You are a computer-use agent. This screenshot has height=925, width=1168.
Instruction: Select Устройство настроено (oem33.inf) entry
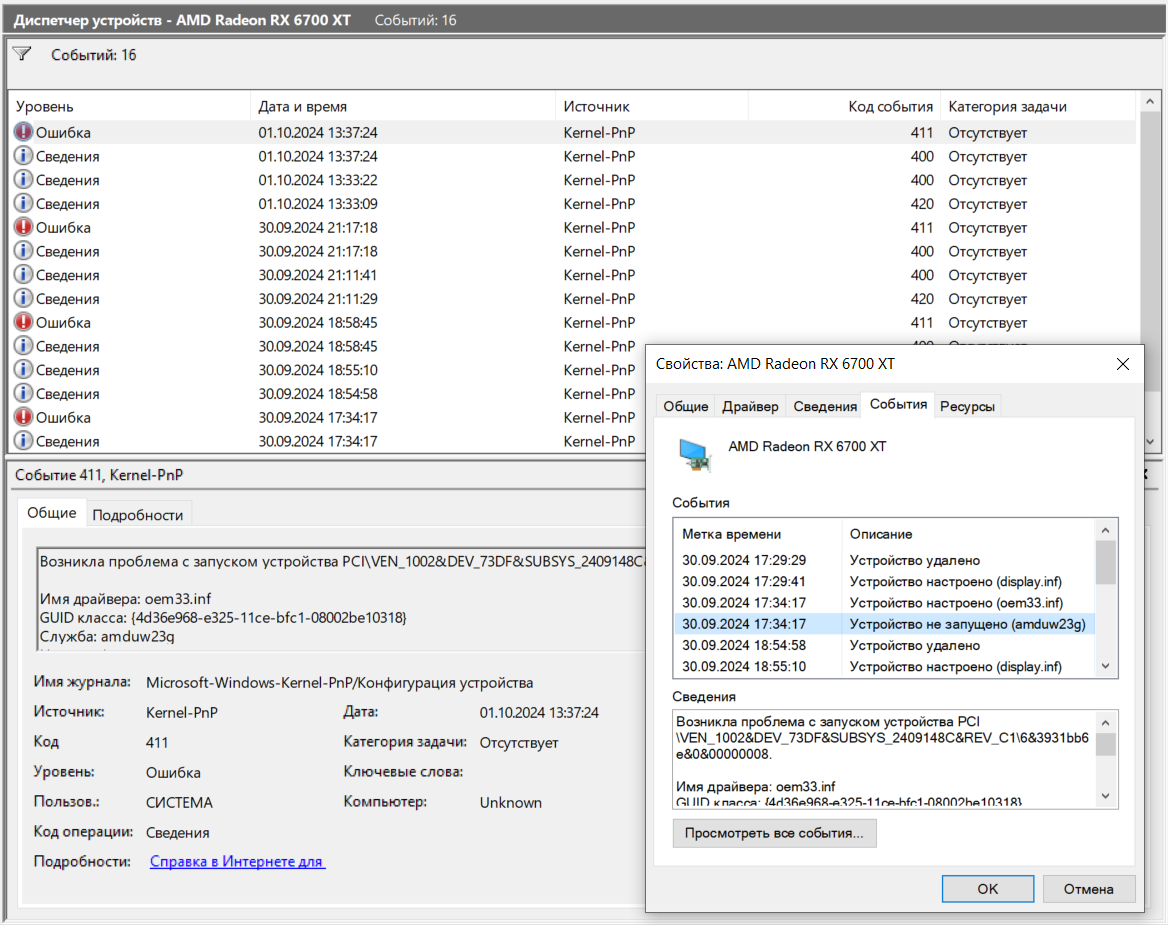884,603
